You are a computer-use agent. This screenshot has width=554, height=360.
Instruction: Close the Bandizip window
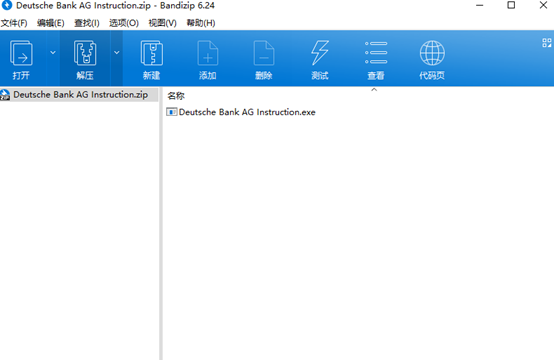coord(543,5)
